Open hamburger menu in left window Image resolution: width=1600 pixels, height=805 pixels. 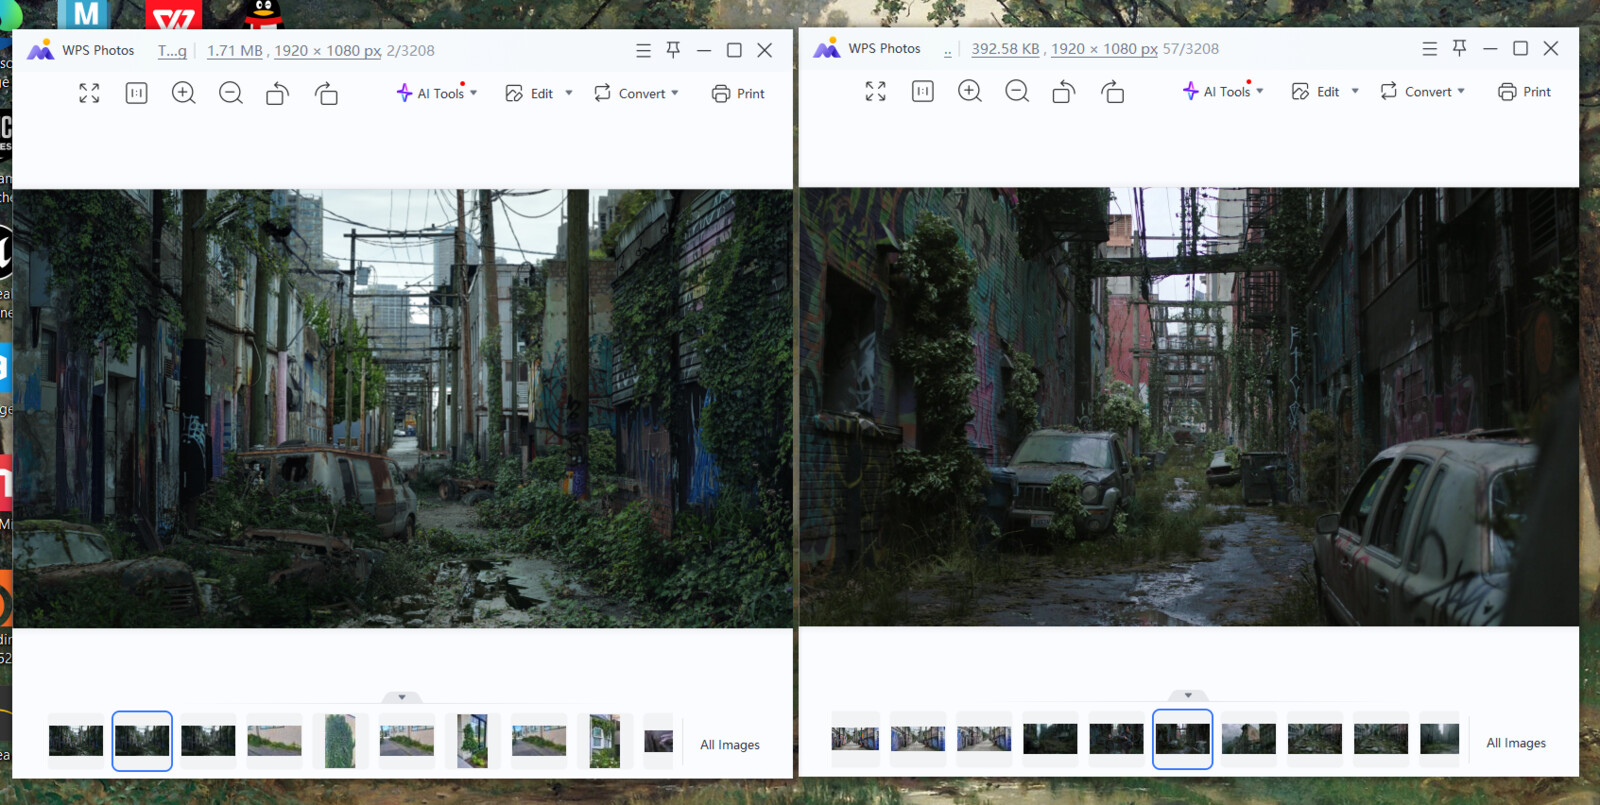[x=643, y=50]
